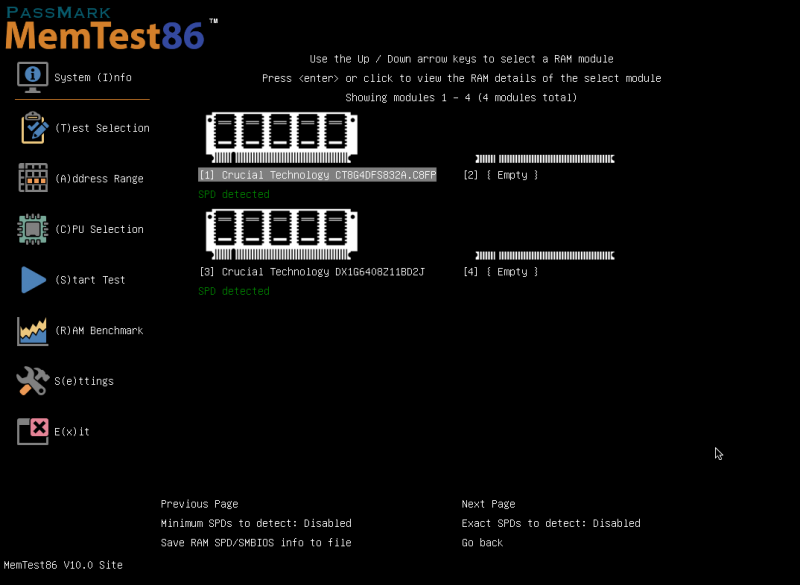Screen dimensions: 800x585
Task: Click the Start Test play arrow icon
Action: pyautogui.click(x=34, y=279)
